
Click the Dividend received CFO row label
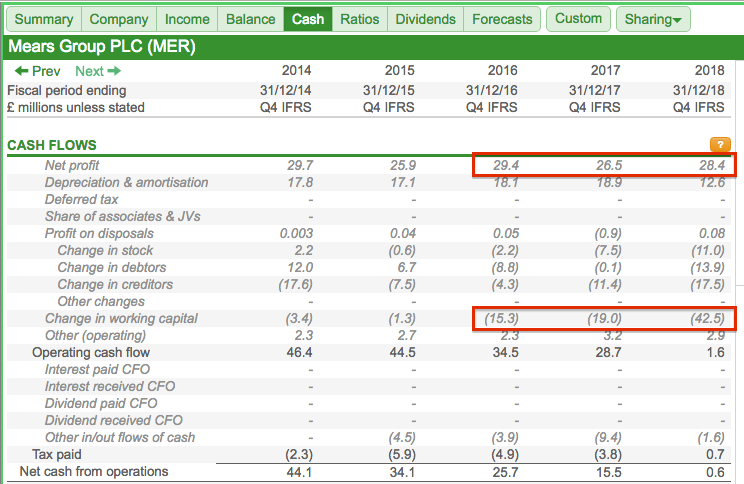click(114, 421)
